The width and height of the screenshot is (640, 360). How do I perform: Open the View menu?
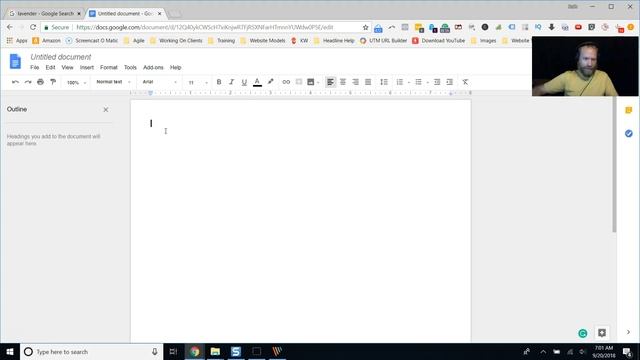(x=67, y=67)
